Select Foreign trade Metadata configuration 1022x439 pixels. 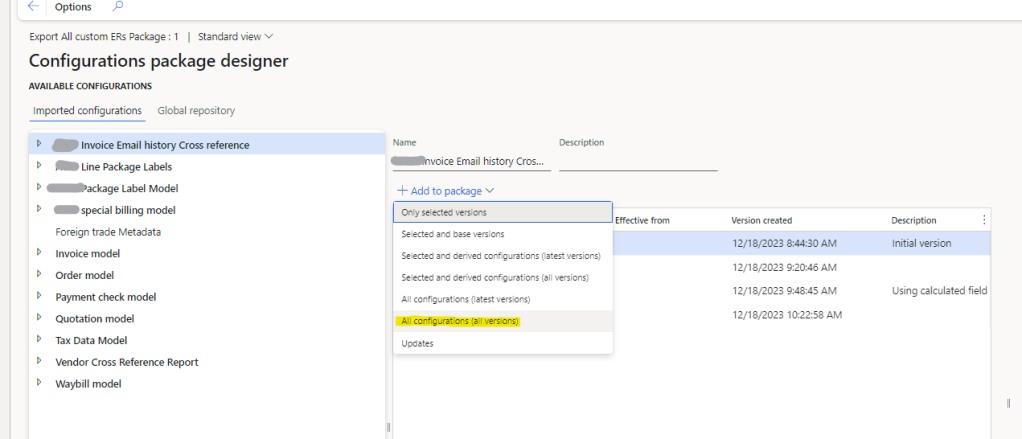coord(108,232)
